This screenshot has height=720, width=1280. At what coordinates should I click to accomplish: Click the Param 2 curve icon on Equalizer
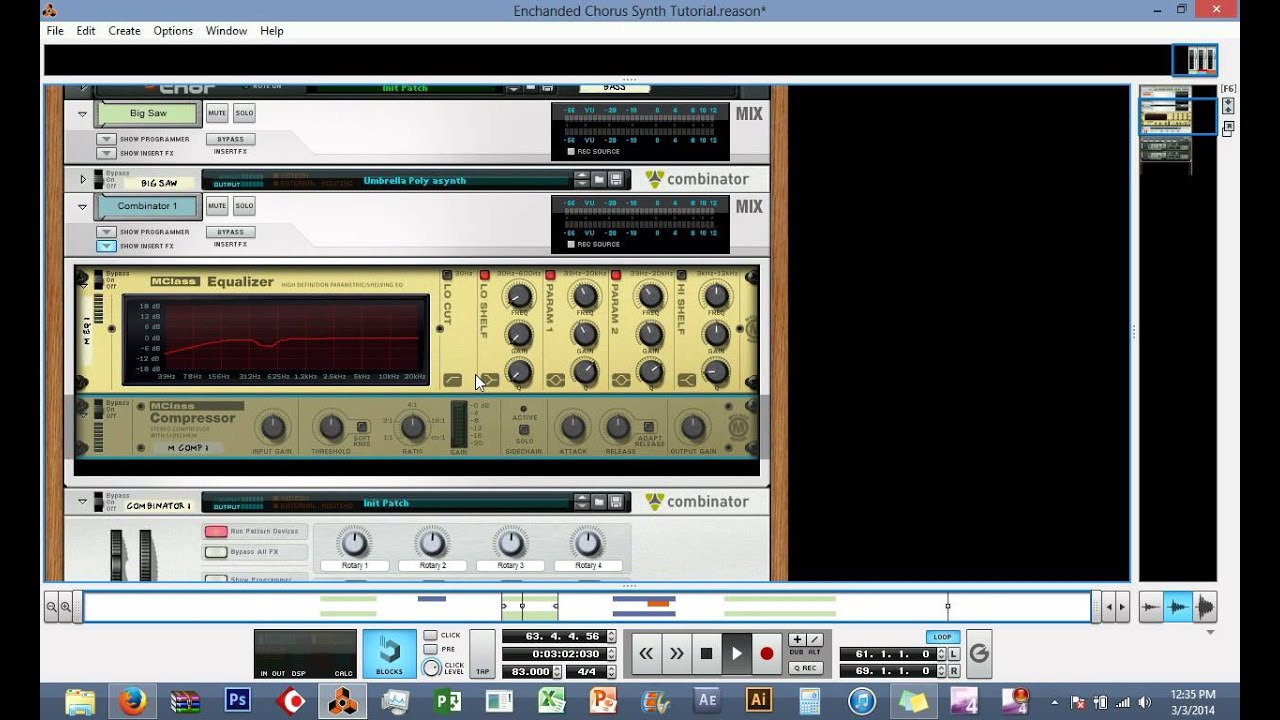tap(621, 380)
